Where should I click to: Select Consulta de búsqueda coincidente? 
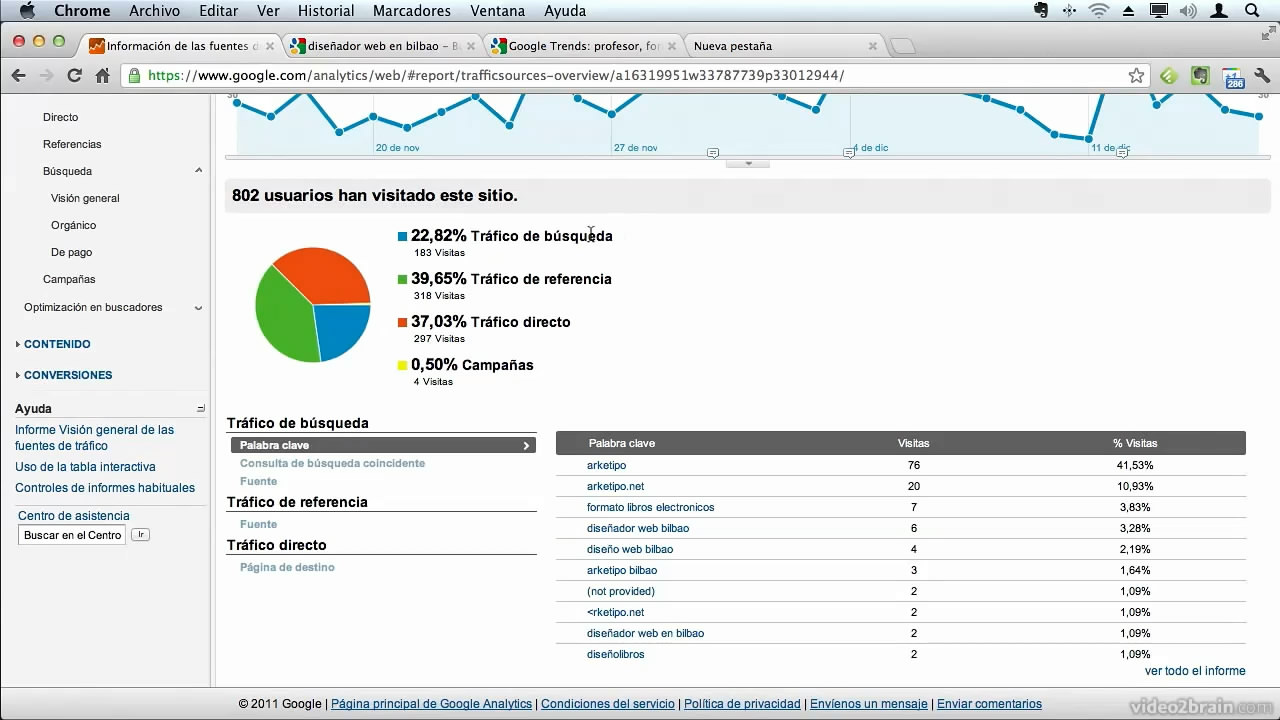[x=332, y=463]
